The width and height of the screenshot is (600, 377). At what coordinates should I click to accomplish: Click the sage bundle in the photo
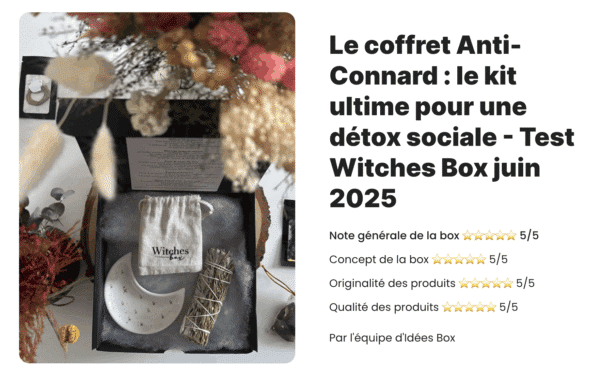tap(209, 296)
